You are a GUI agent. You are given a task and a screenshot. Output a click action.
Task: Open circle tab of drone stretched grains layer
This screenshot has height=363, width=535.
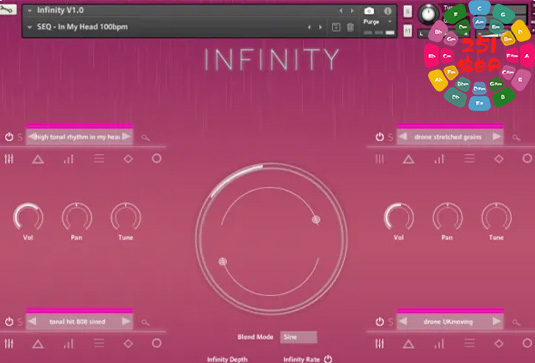(x=527, y=158)
